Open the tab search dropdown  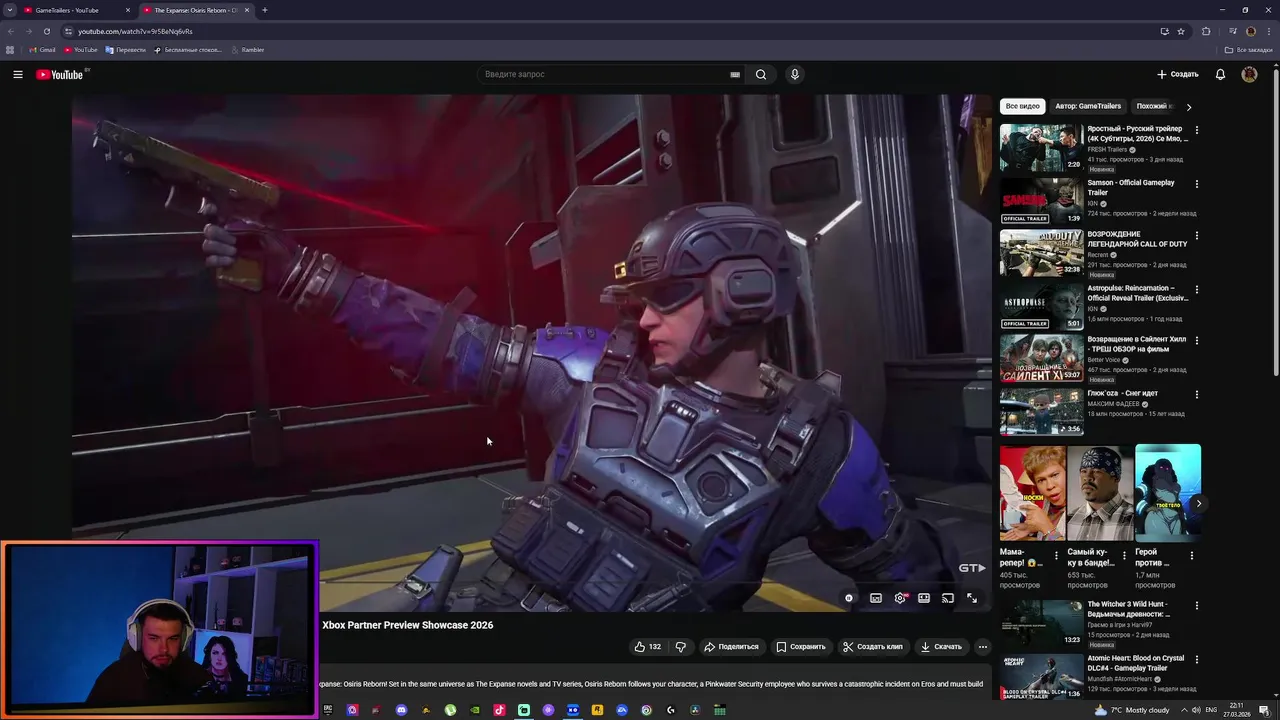(x=9, y=10)
